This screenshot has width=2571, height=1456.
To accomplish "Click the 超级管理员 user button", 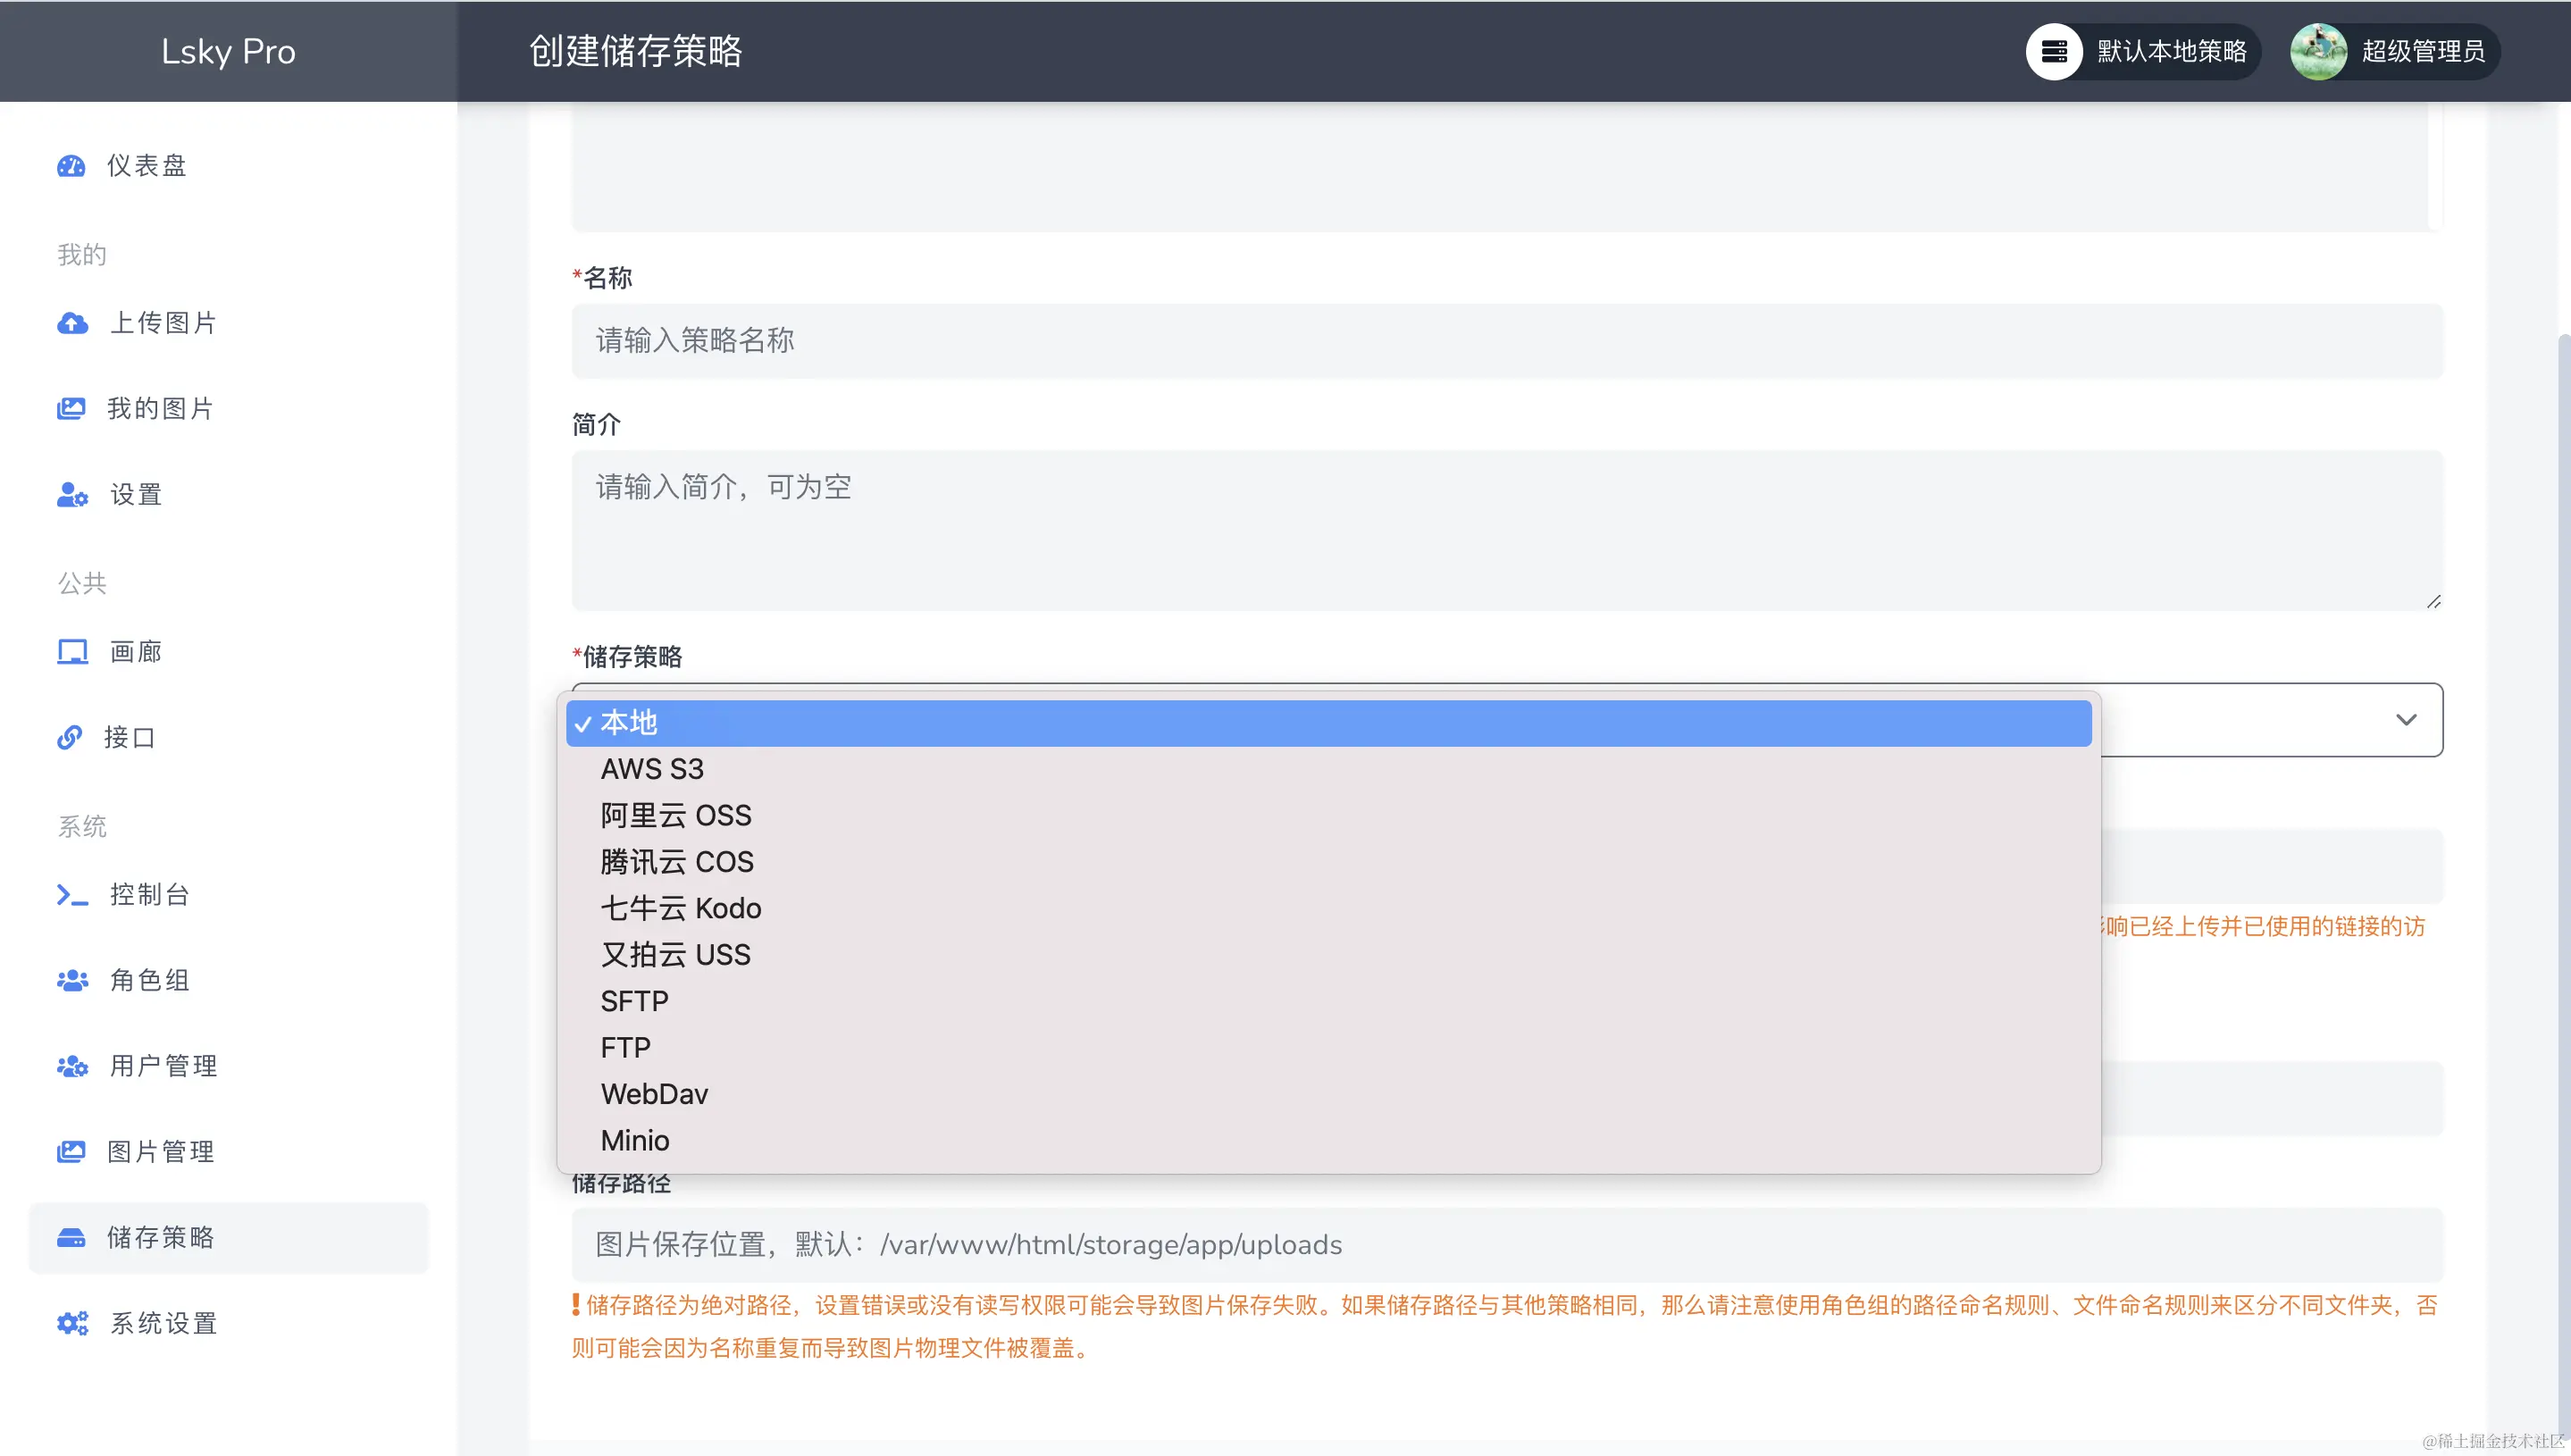I will point(2395,51).
